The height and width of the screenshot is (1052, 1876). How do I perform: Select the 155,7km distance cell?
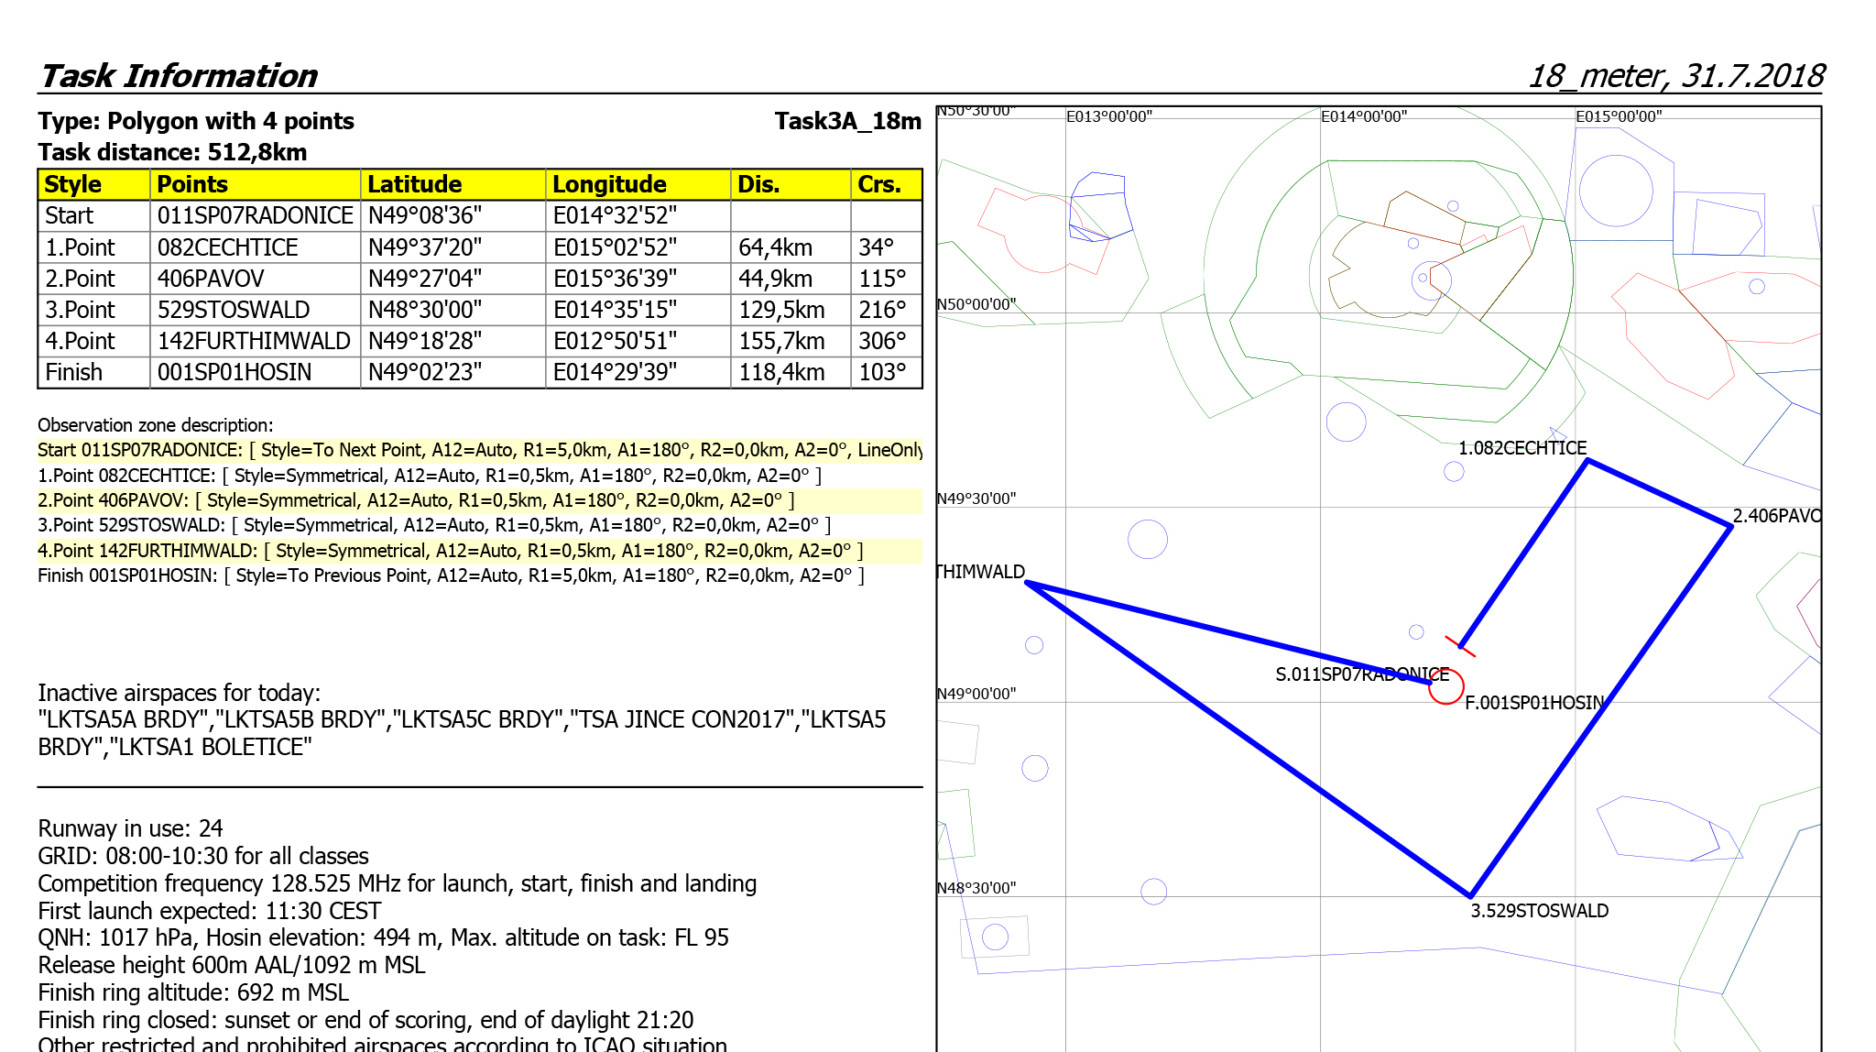pos(782,341)
